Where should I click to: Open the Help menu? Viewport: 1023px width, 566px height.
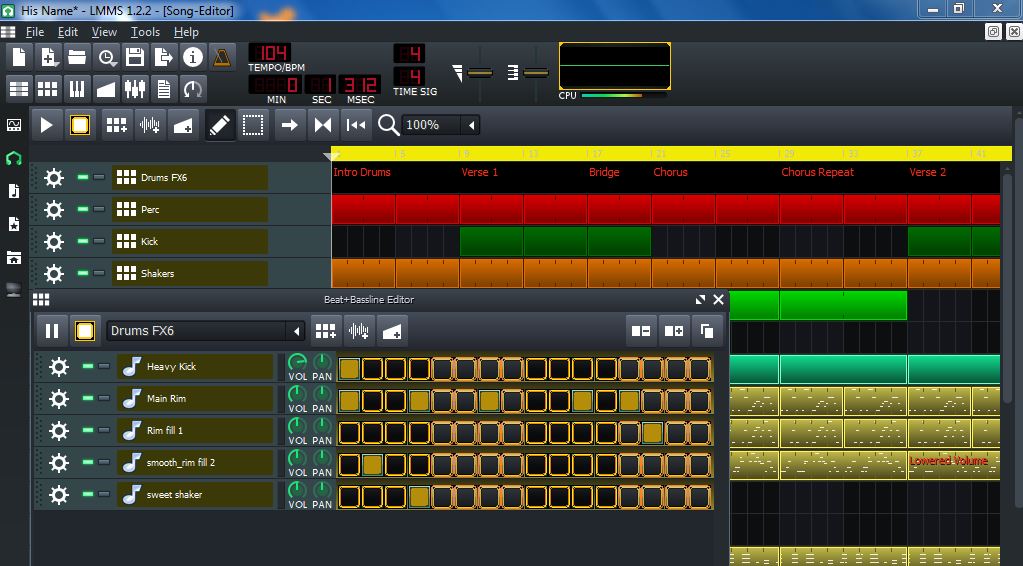tap(186, 32)
